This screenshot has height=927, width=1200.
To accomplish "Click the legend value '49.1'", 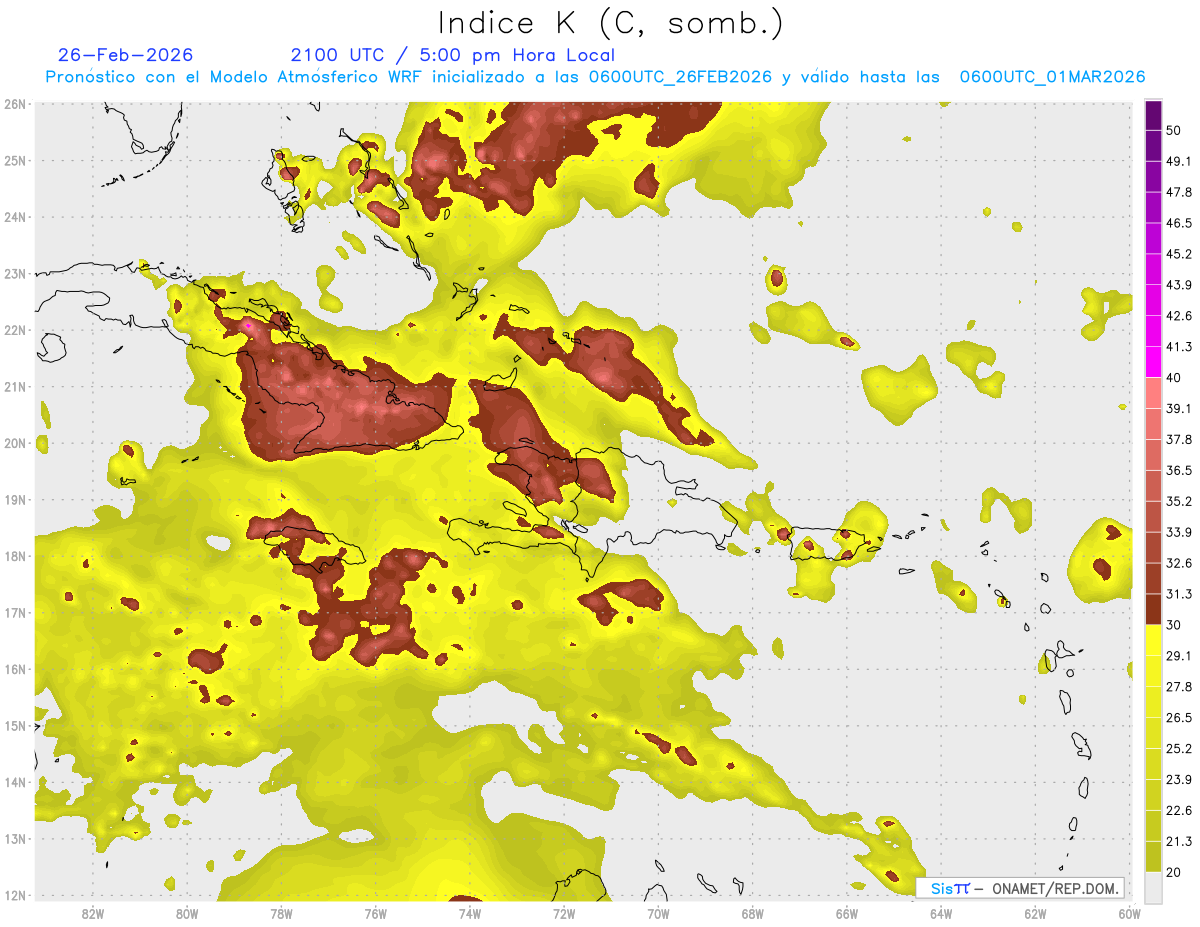I will (1179, 161).
